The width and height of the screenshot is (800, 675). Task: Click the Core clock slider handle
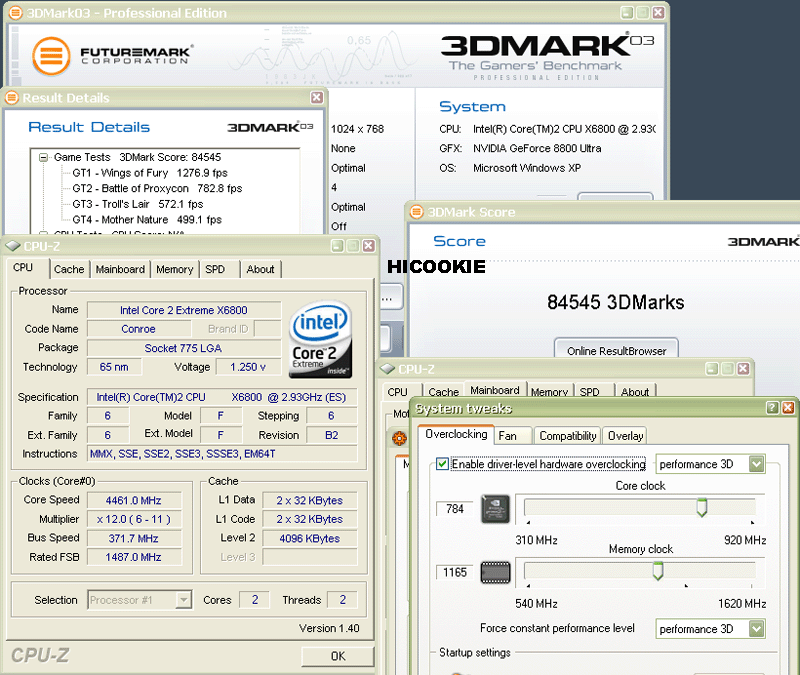[702, 508]
